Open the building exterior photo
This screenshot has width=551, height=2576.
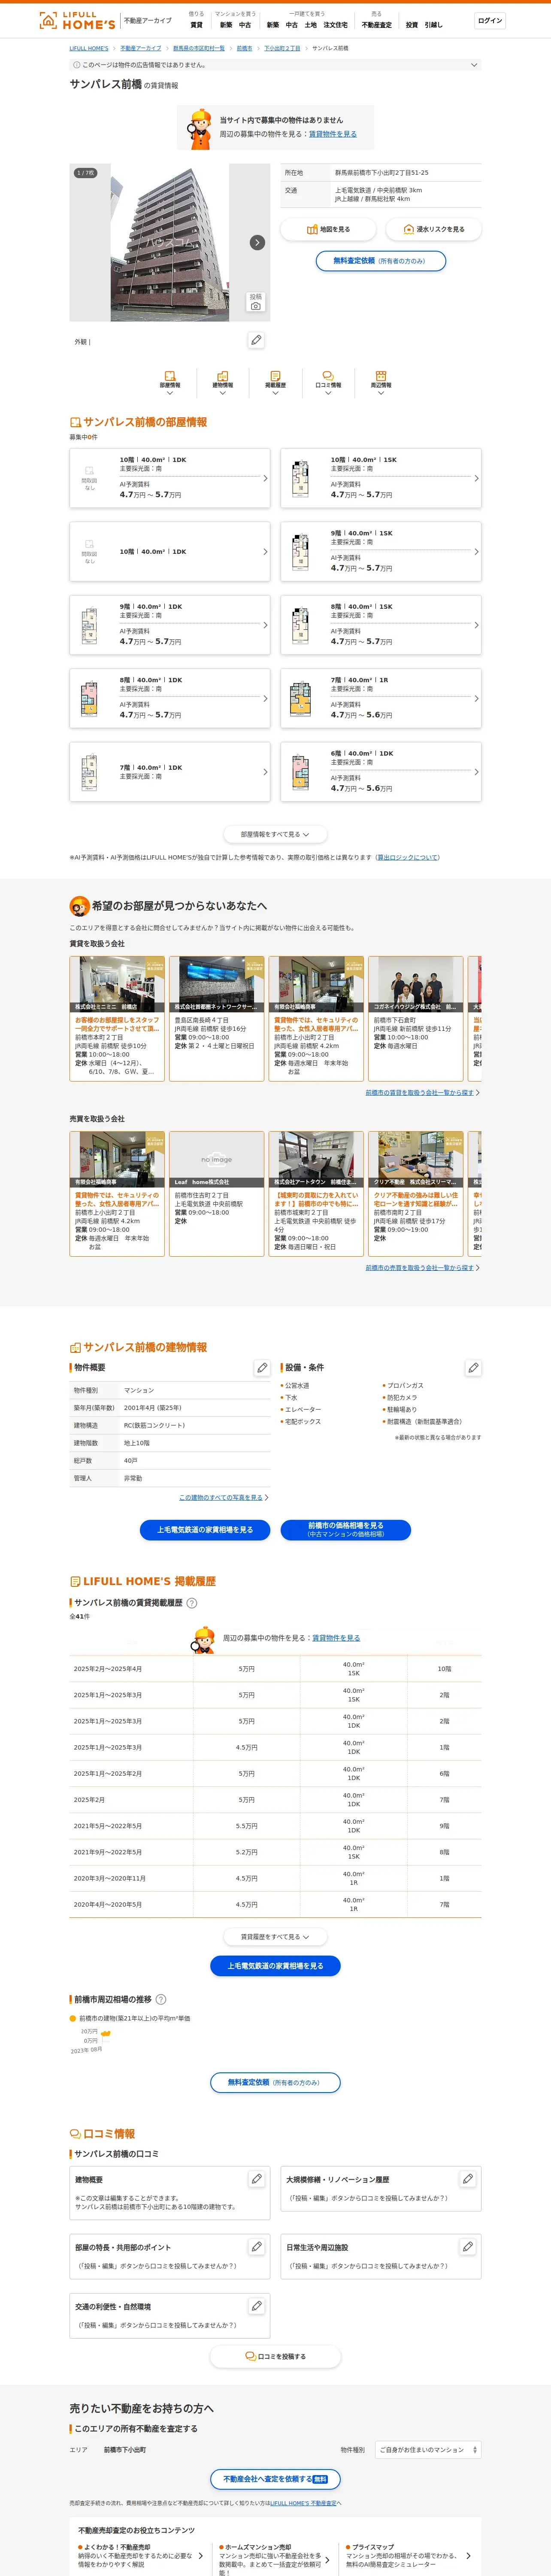(169, 242)
